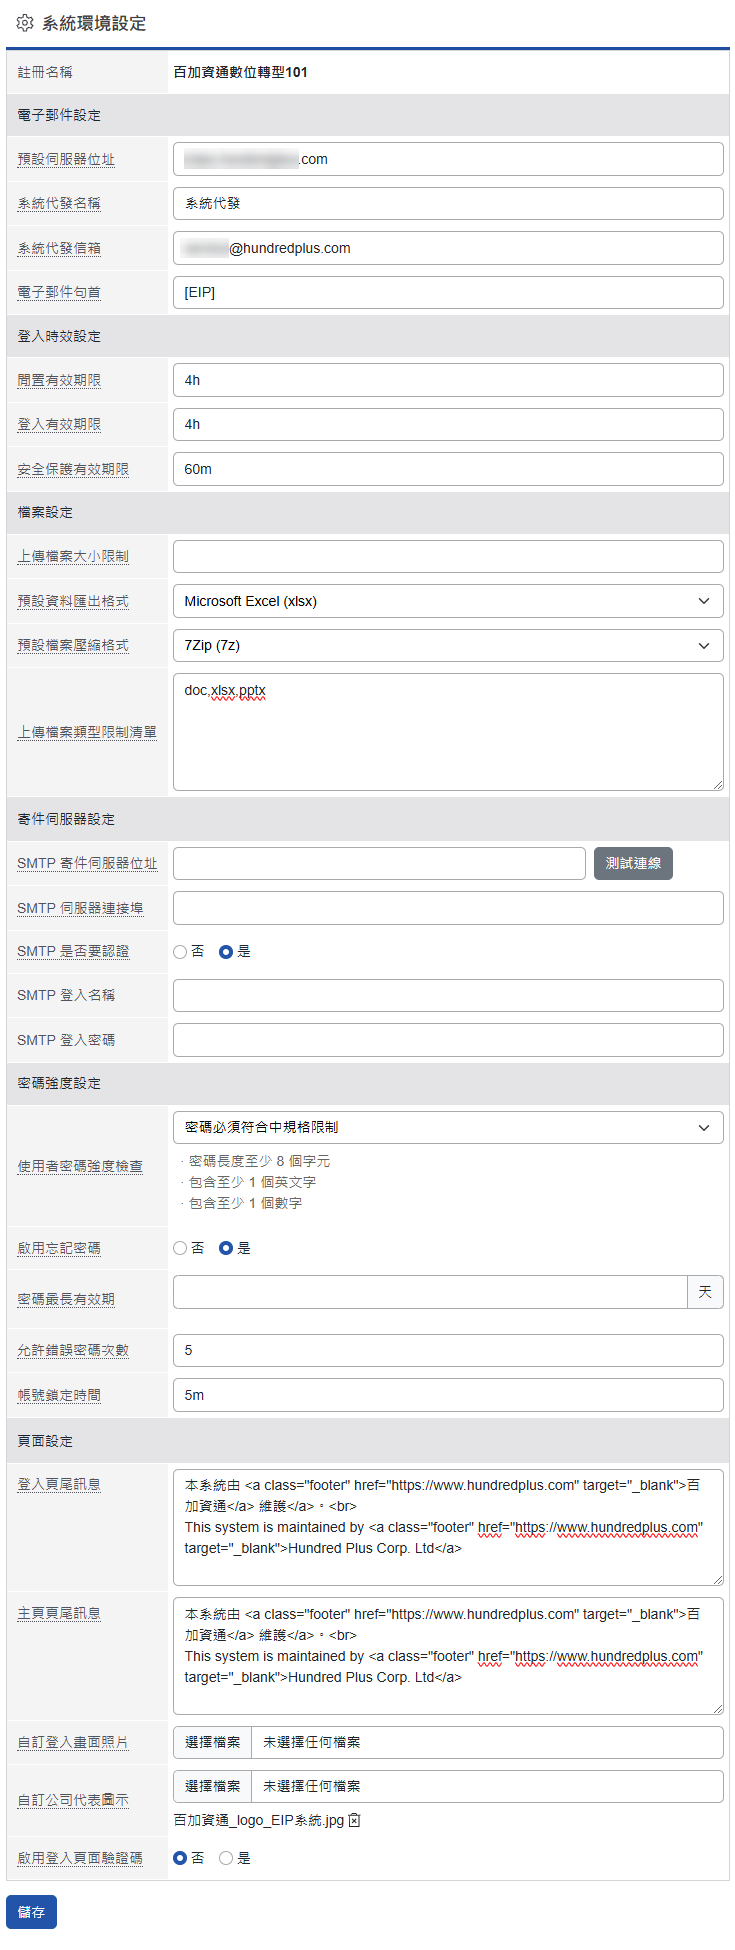Open the 預設資料匯出格式 dropdown
The width and height of the screenshot is (735, 1950).
[x=448, y=601]
